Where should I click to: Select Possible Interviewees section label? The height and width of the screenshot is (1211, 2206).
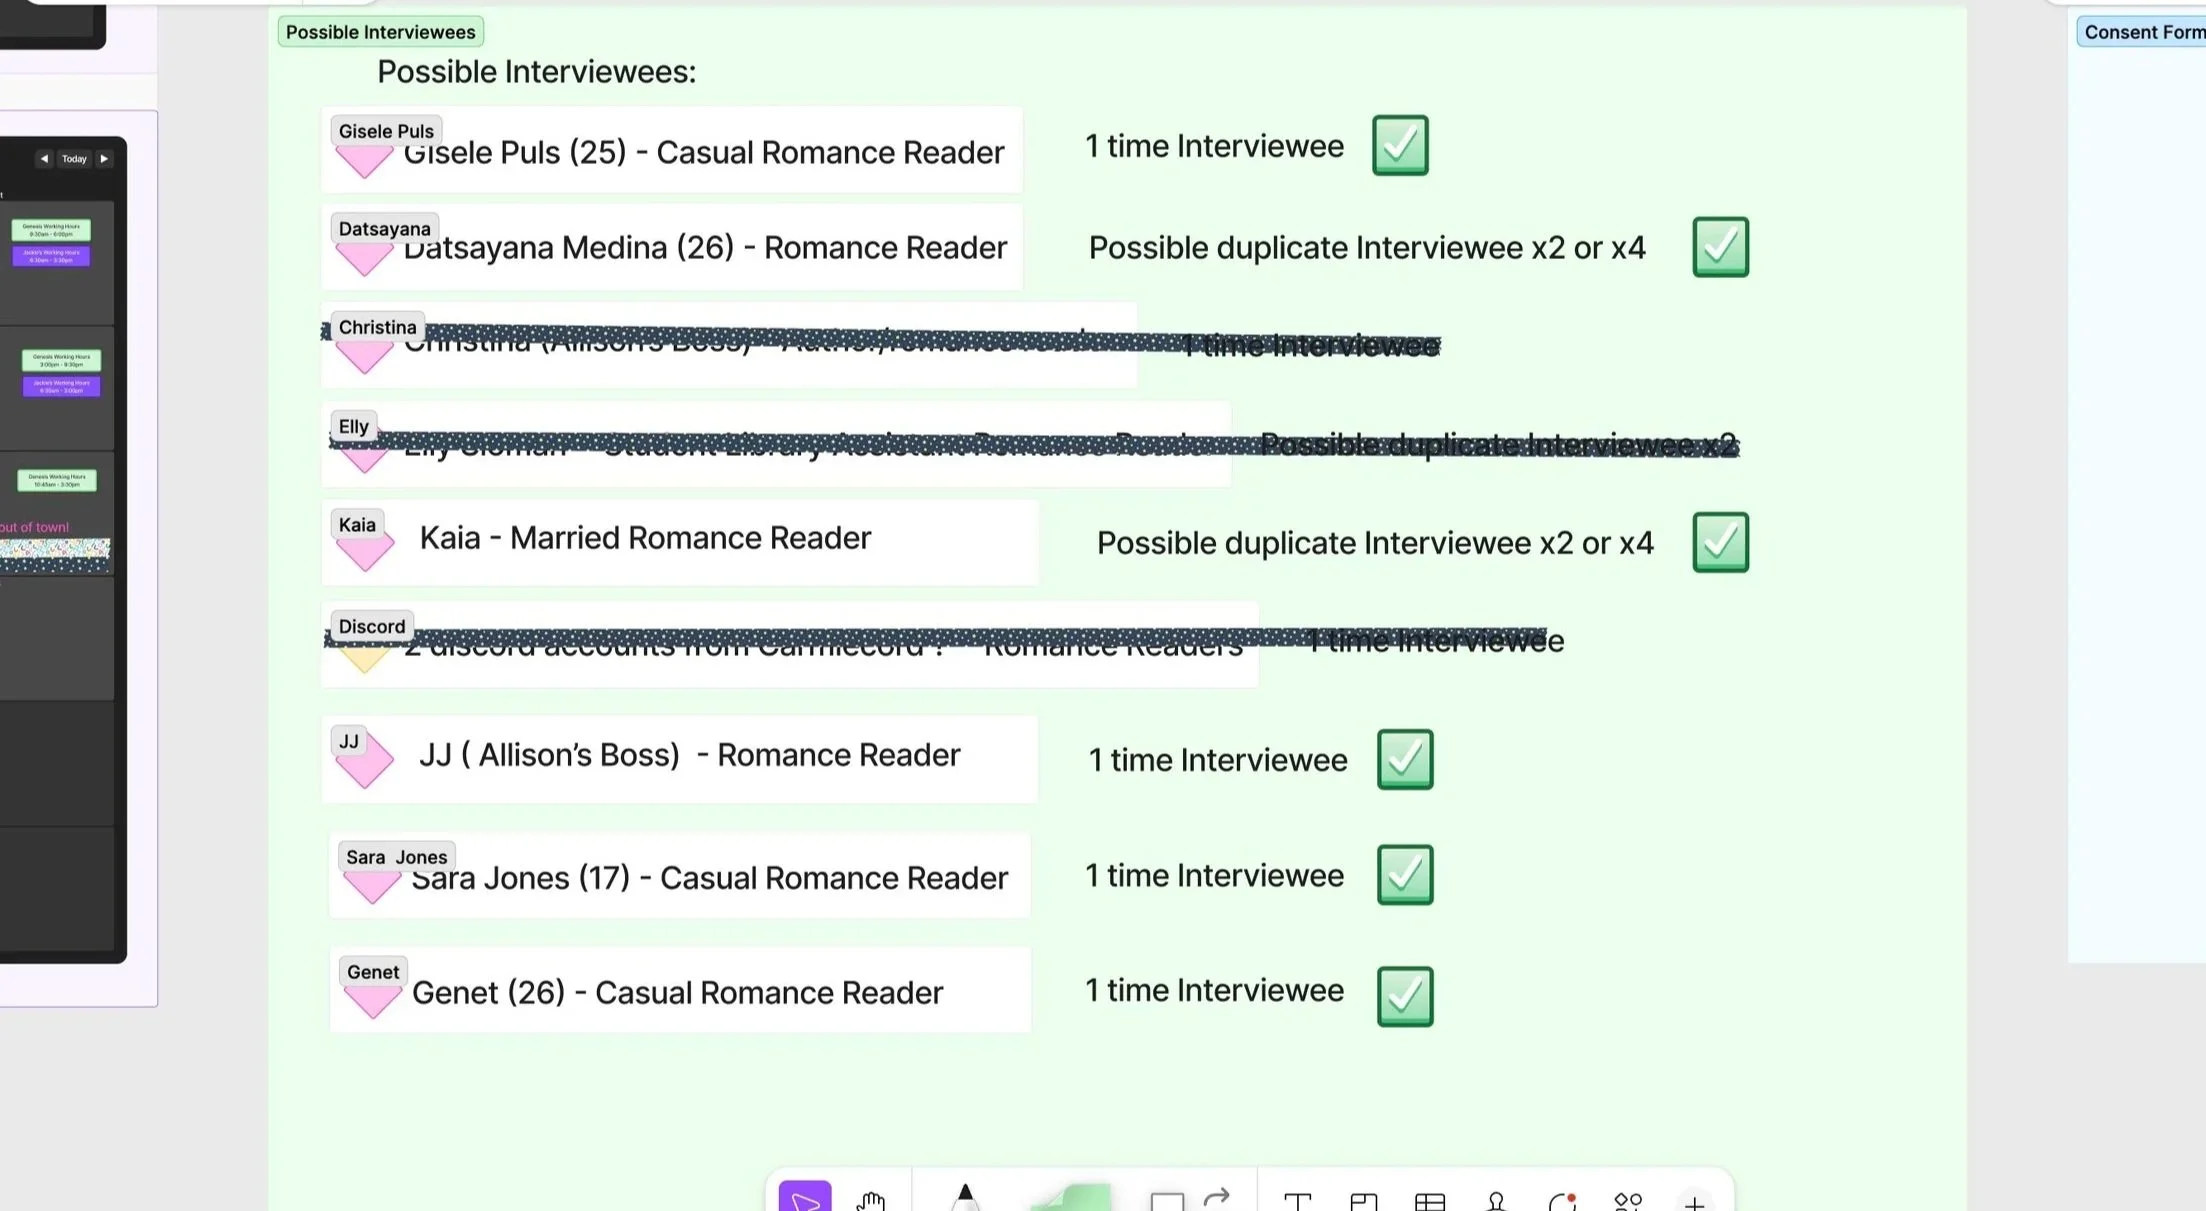380,32
